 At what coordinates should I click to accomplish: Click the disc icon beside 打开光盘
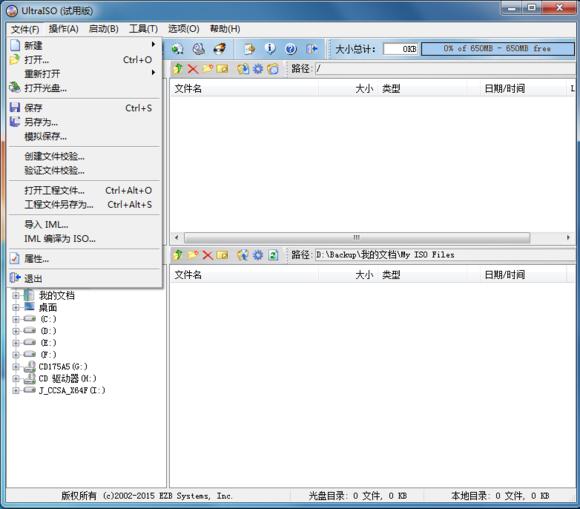[x=15, y=88]
